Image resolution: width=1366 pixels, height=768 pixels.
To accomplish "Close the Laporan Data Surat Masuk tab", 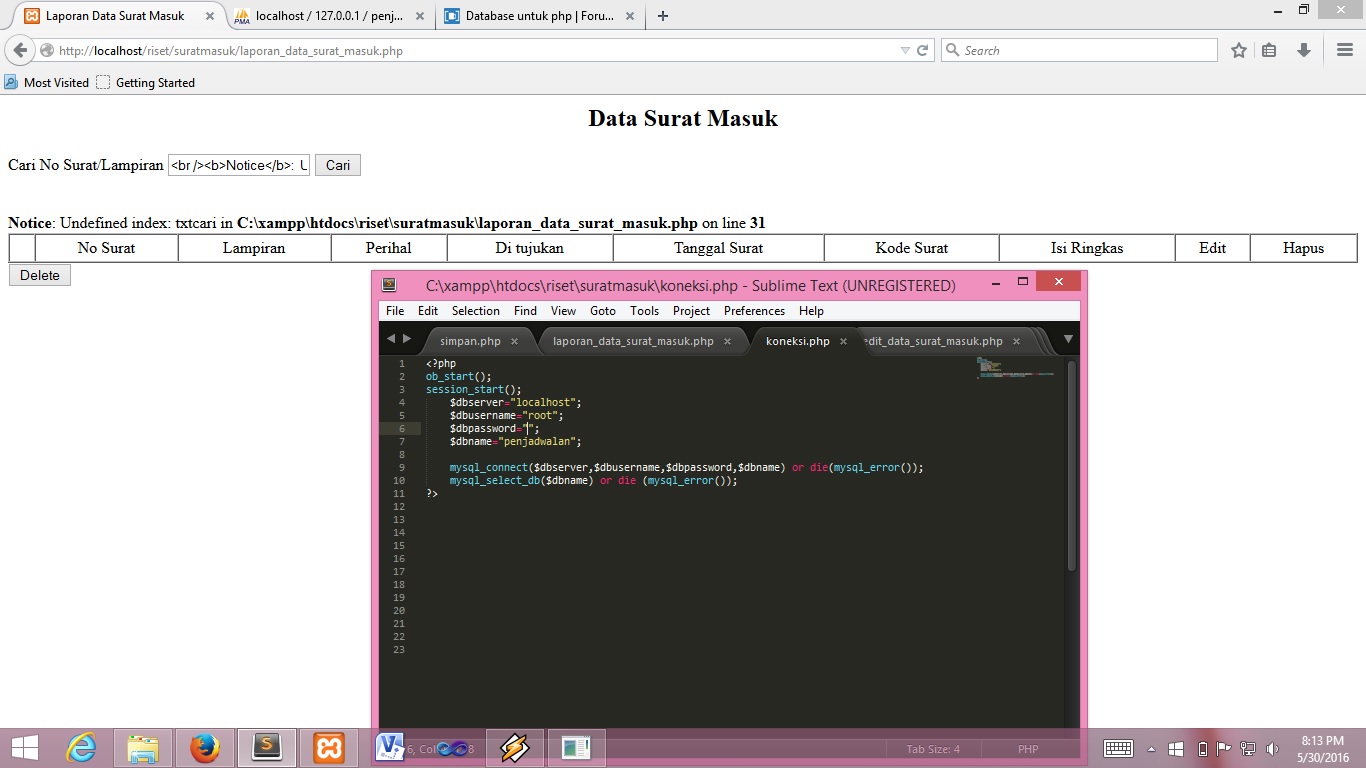I will (x=208, y=16).
